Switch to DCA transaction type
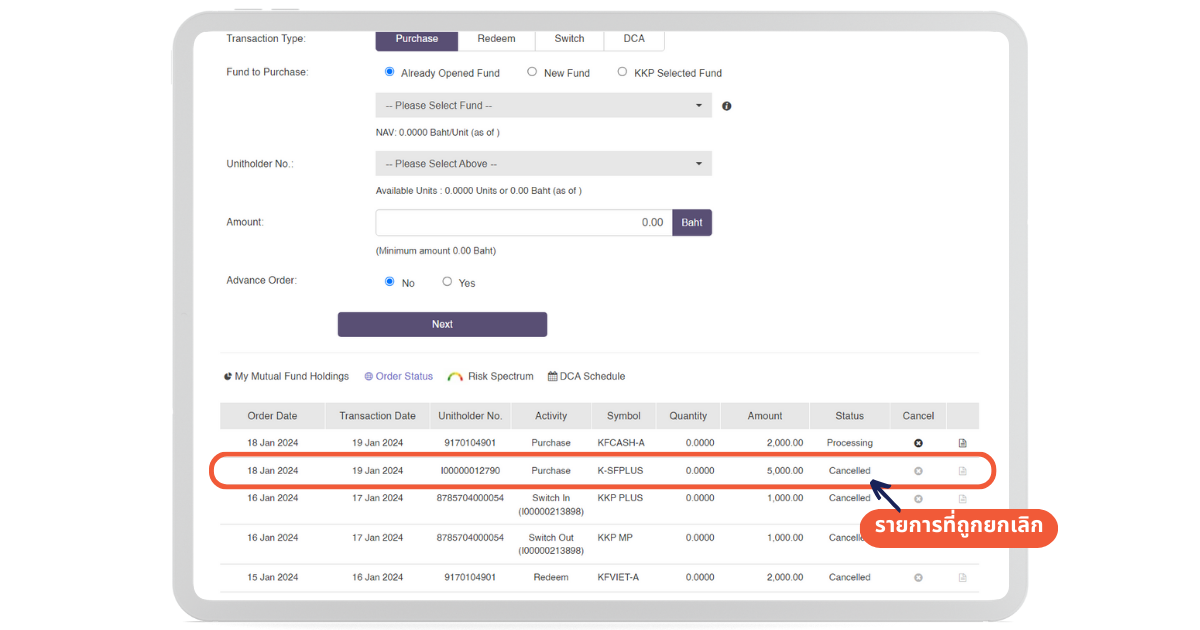 click(x=634, y=39)
